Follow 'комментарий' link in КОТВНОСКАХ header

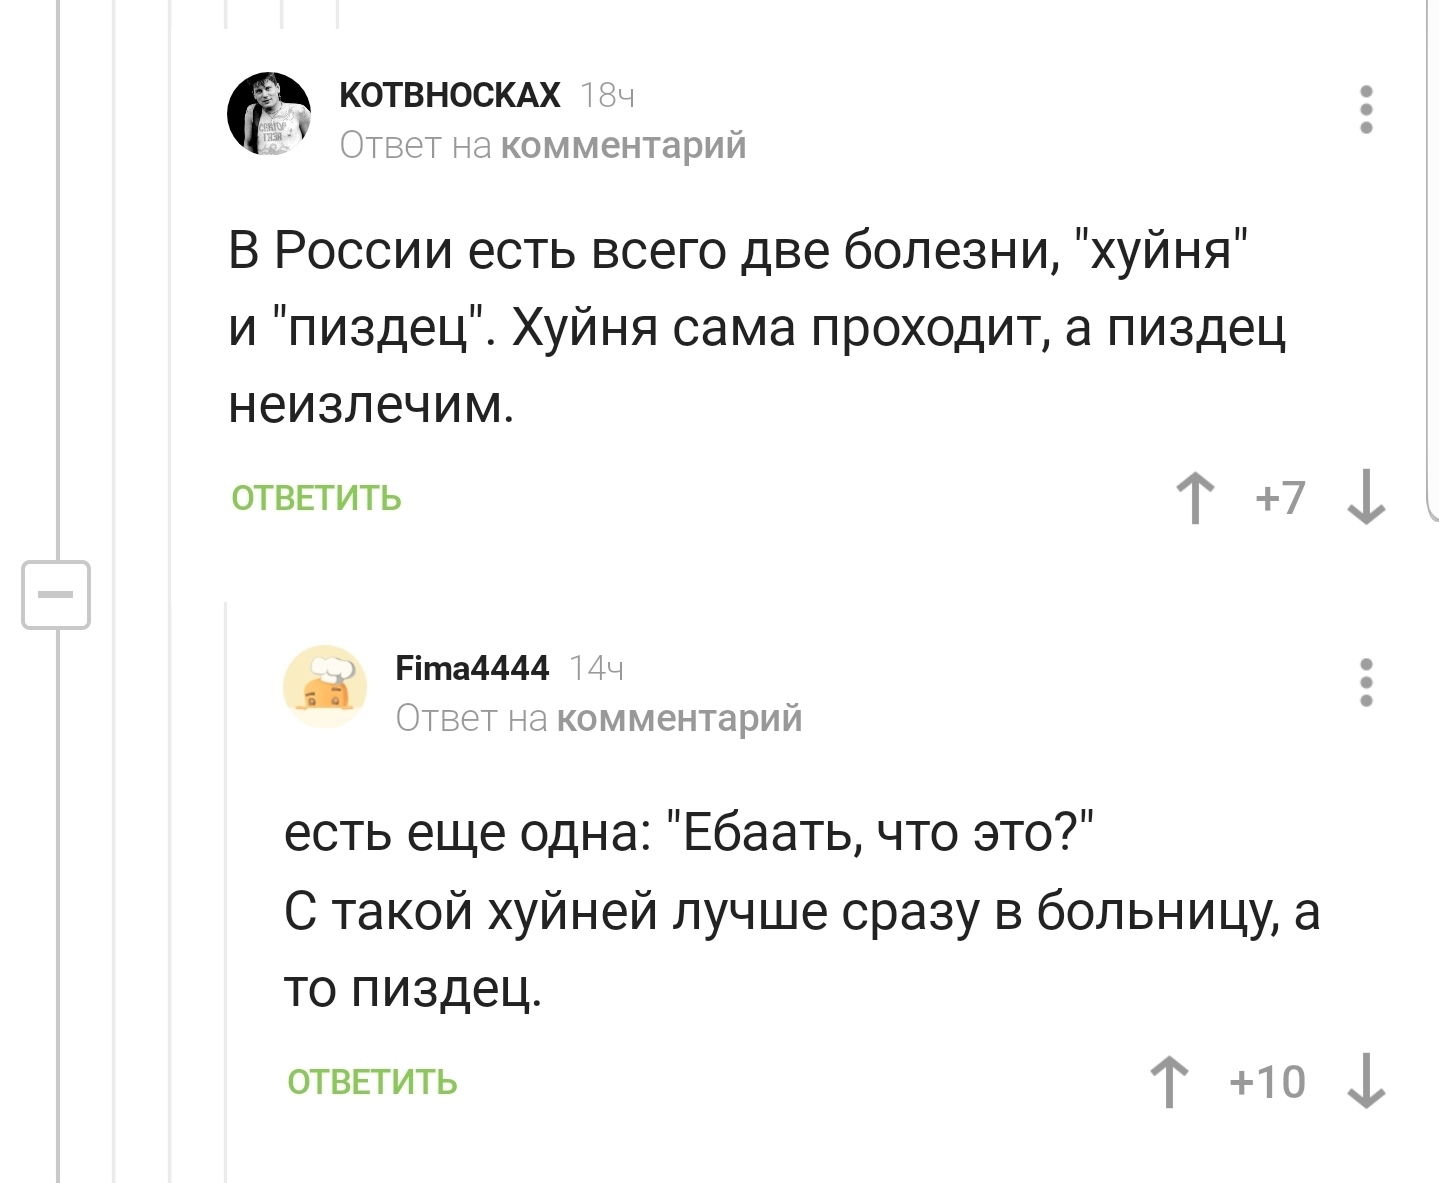click(x=623, y=146)
